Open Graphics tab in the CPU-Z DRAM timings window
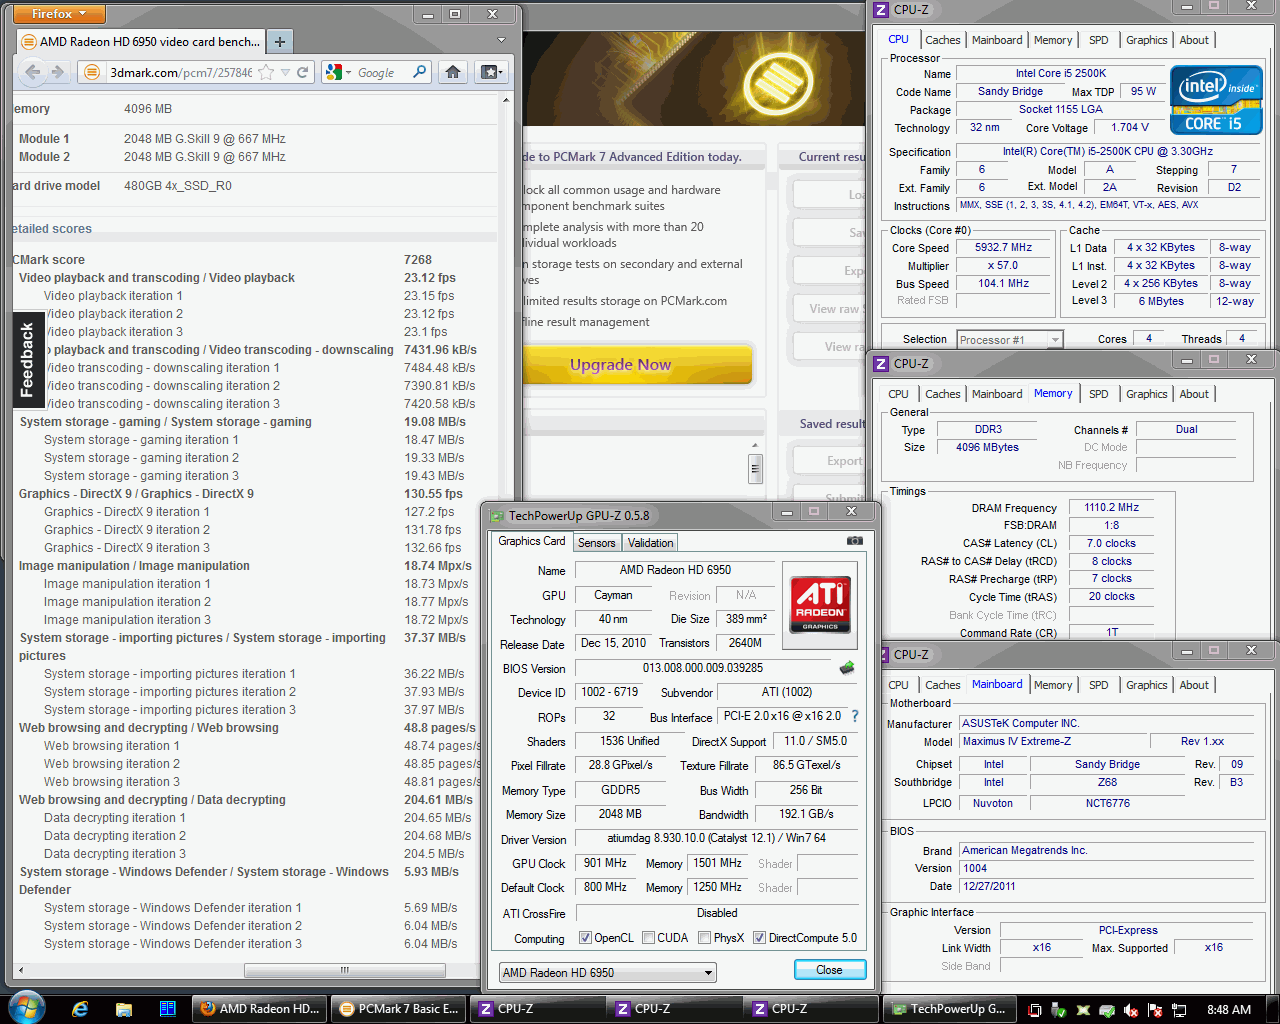 (1146, 394)
